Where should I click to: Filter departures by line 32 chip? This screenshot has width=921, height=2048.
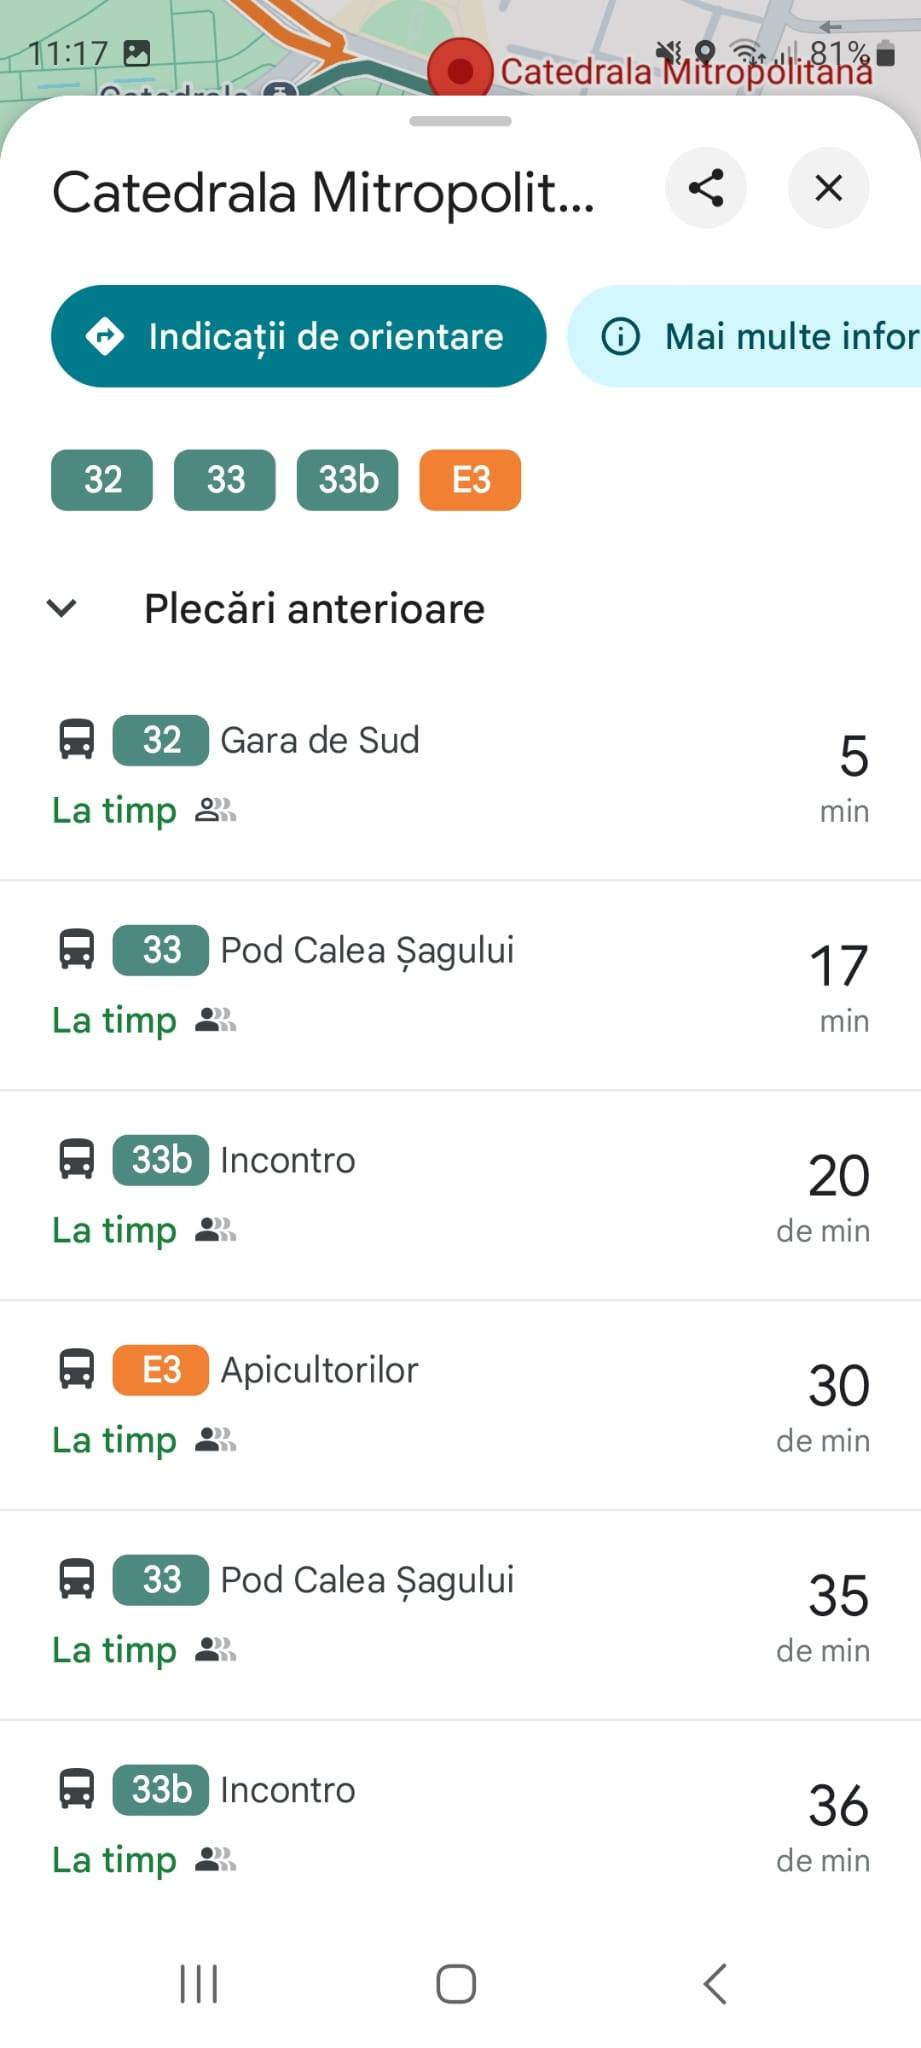pos(102,480)
